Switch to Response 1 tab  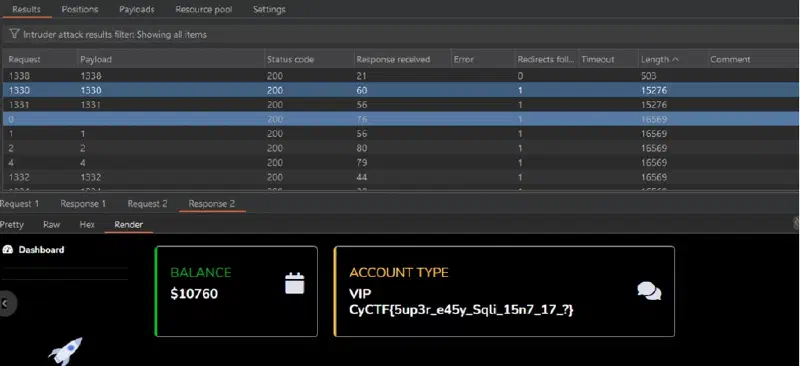pos(83,204)
